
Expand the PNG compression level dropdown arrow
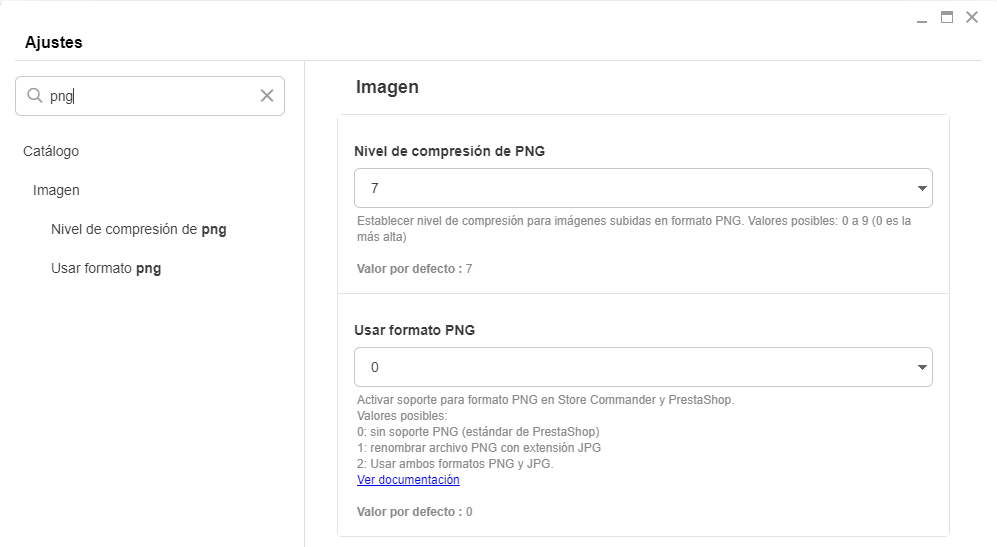[921, 188]
